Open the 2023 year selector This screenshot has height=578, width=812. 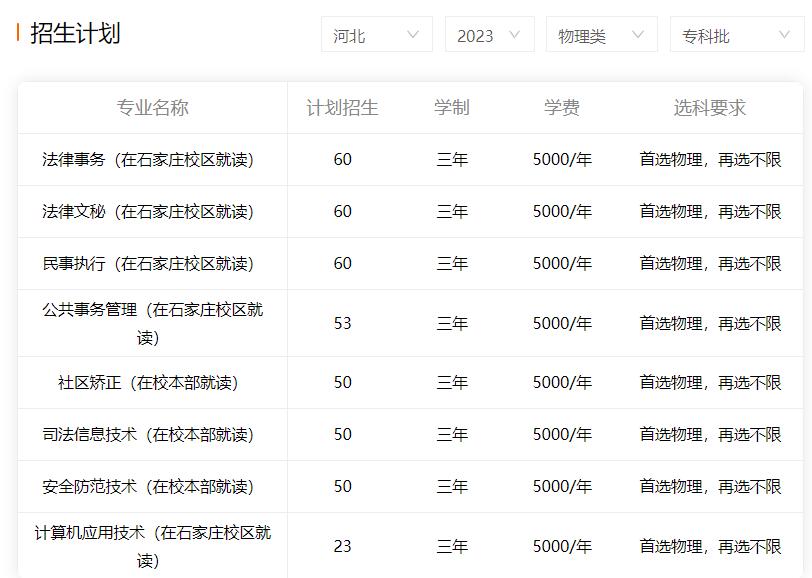tap(489, 33)
